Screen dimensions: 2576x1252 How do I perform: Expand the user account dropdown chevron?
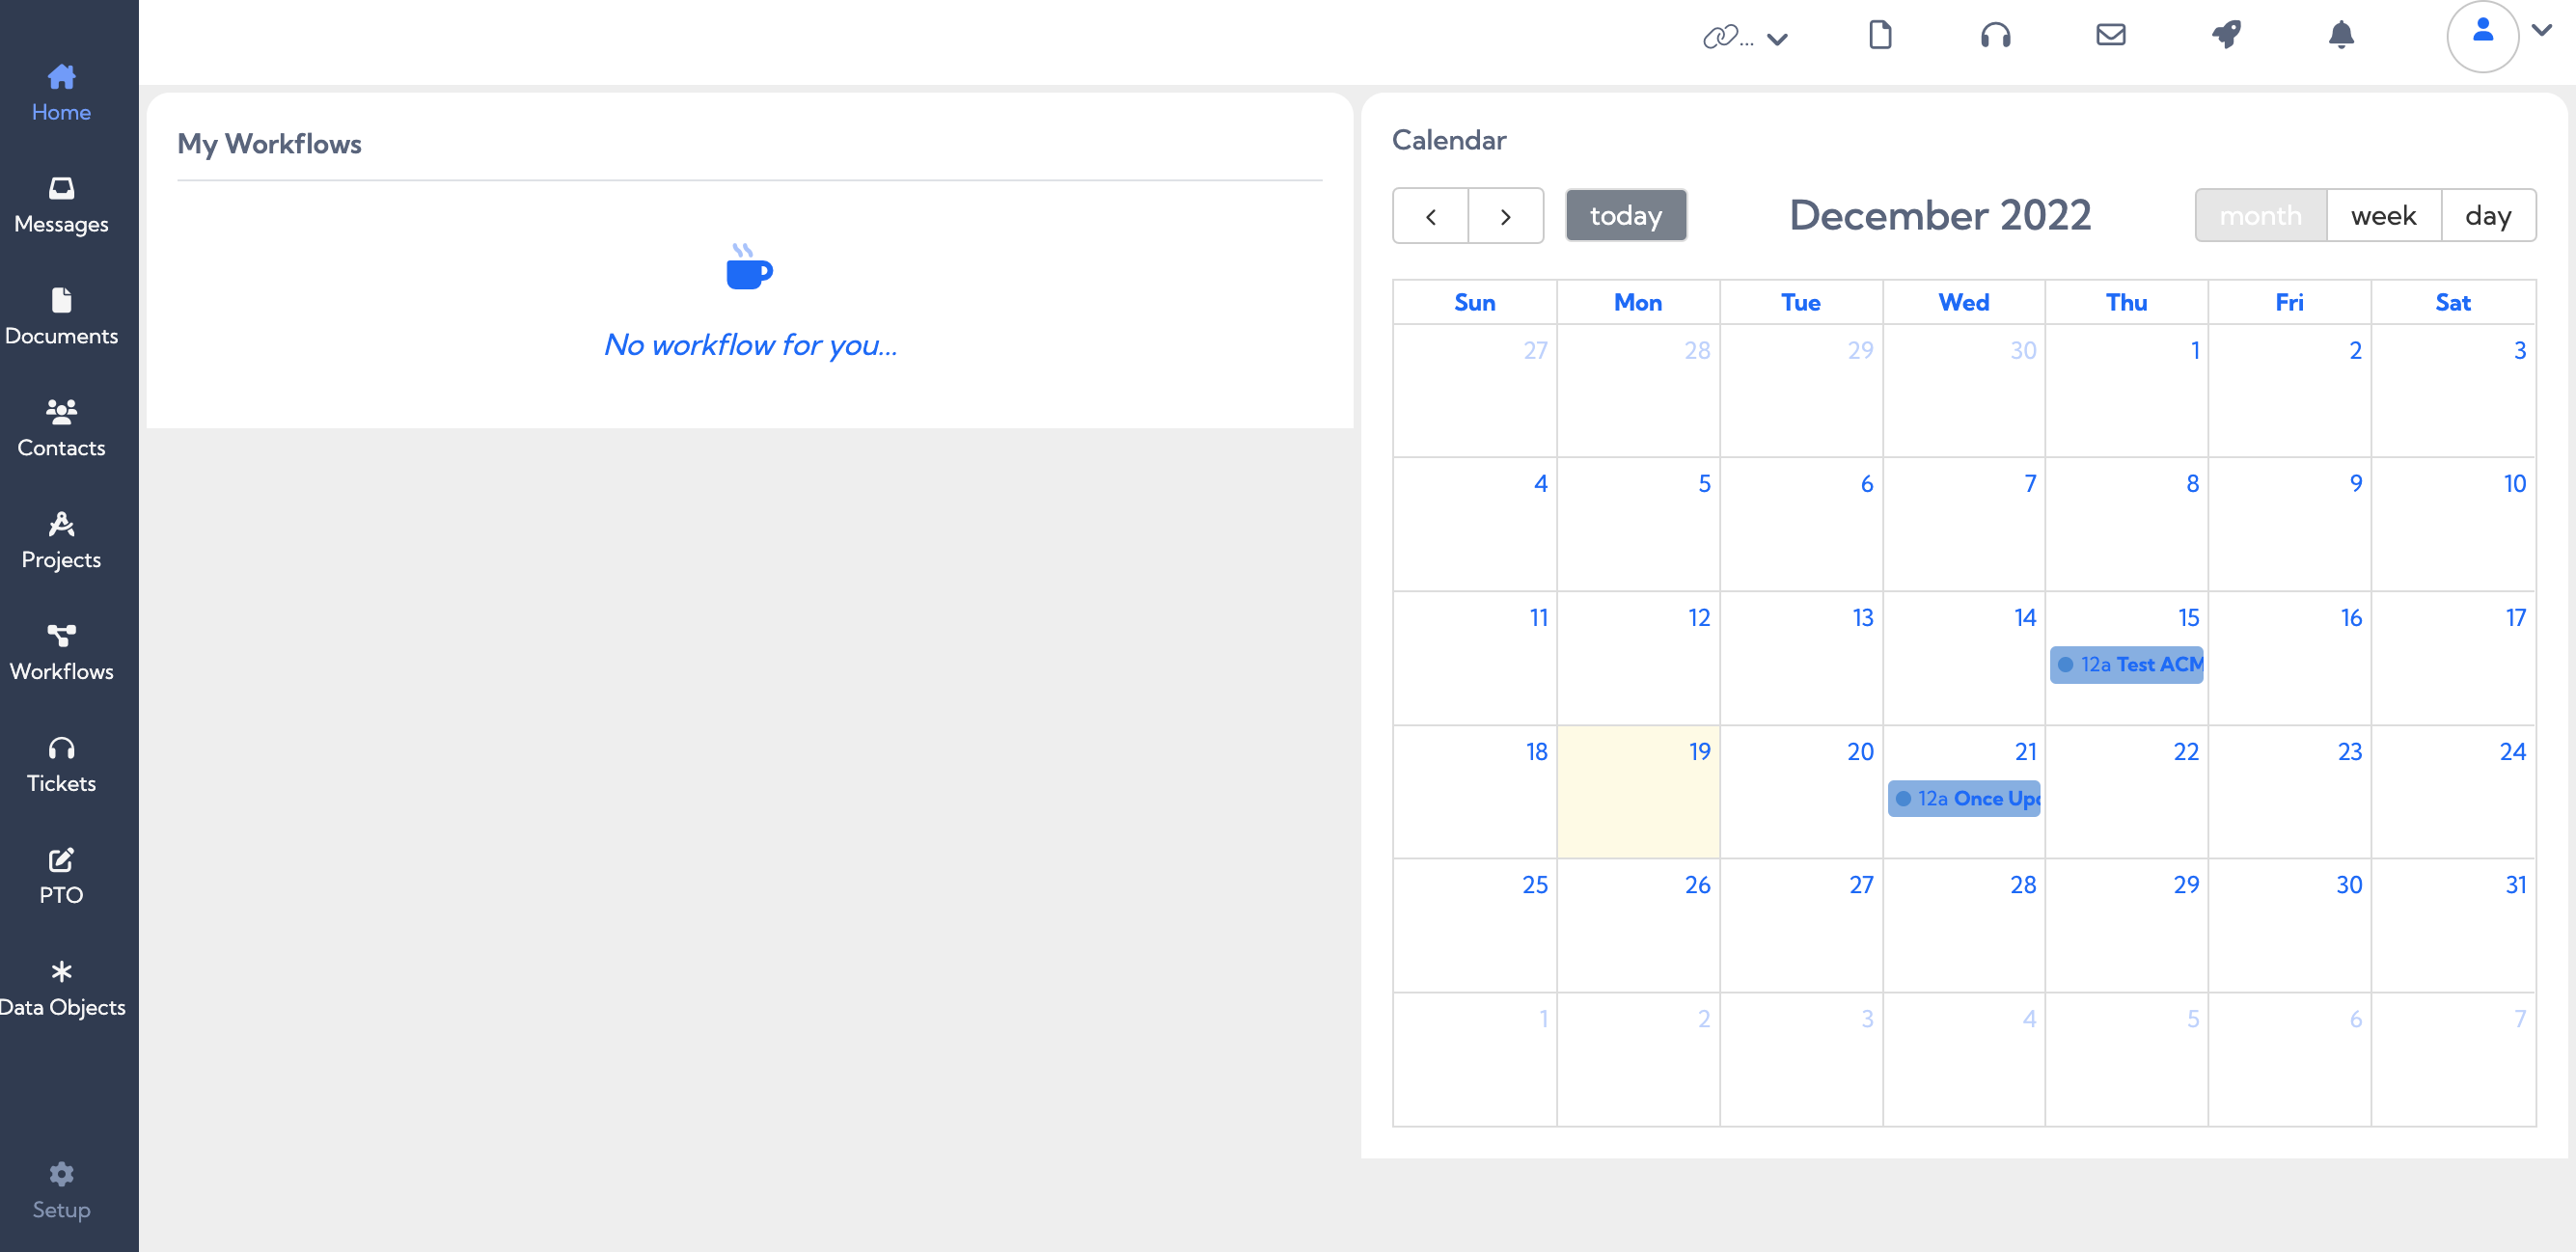pos(2541,30)
